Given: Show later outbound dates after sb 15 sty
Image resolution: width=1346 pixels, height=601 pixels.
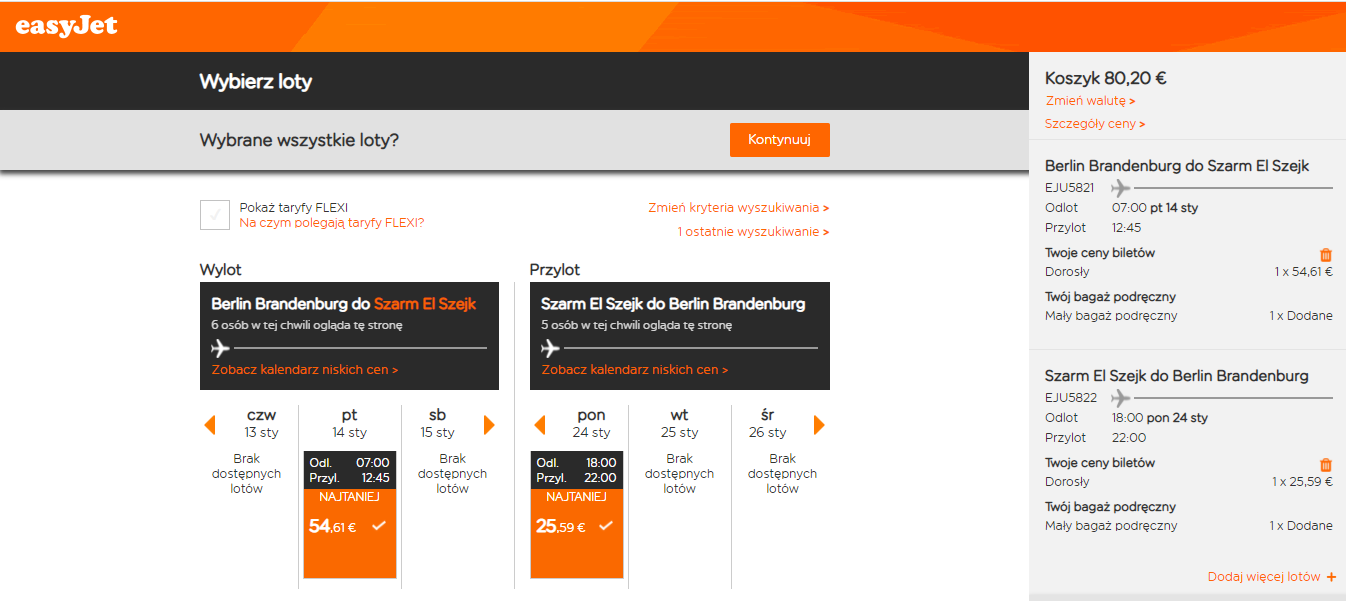Looking at the screenshot, I should coord(489,425).
